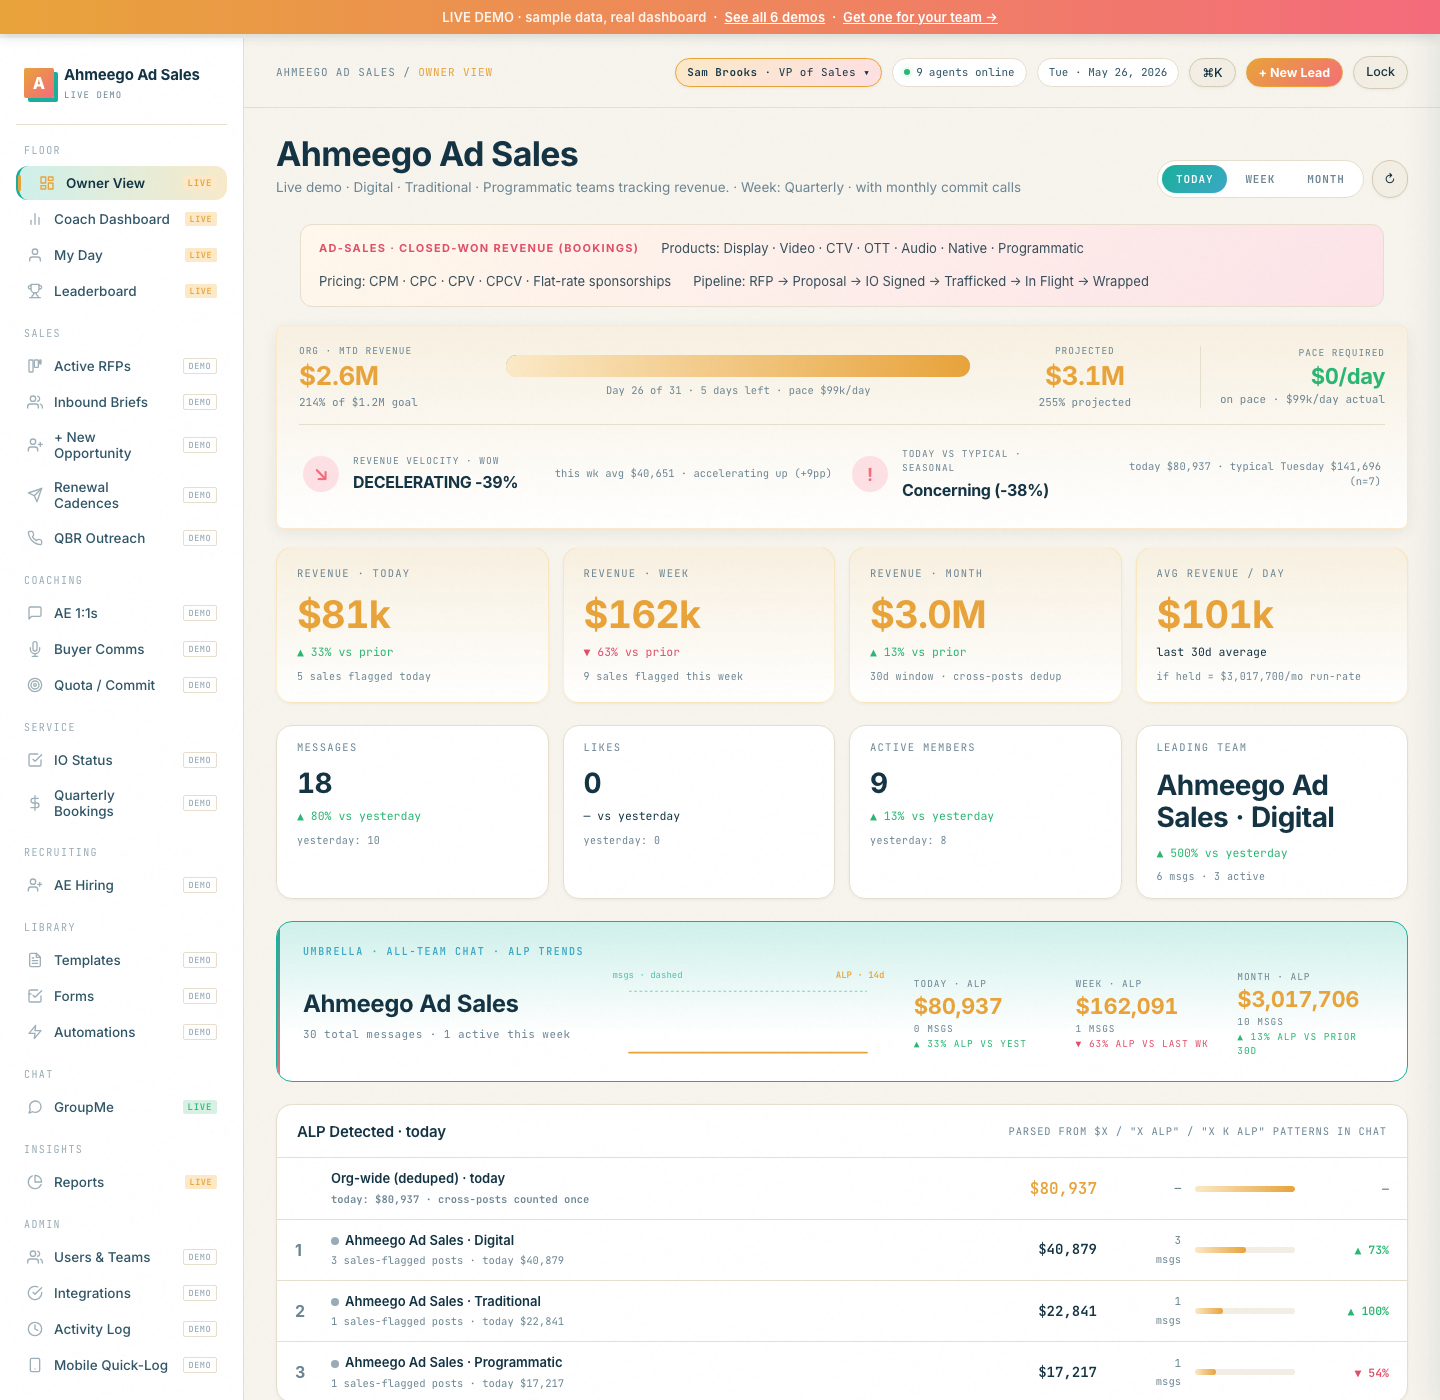
Task: Open AE Hiring add-person icon
Action: [x=35, y=885]
